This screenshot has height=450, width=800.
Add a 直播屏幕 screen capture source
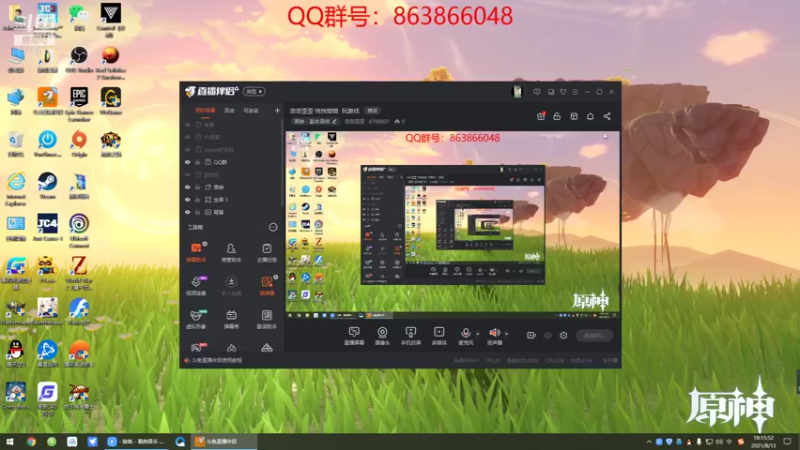[354, 336]
